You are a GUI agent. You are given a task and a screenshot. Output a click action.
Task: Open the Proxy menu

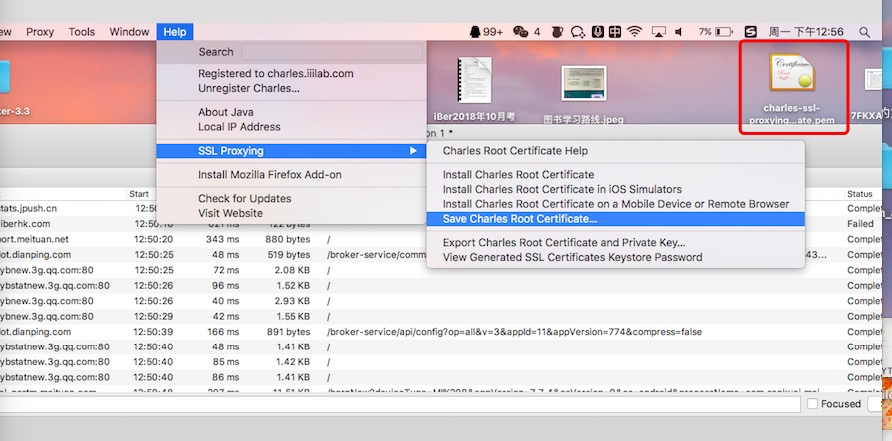pyautogui.click(x=40, y=32)
